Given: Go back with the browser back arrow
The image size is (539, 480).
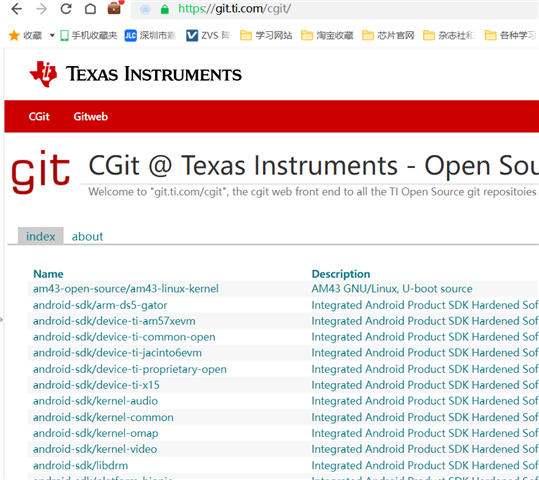Looking at the screenshot, I should point(16,9).
